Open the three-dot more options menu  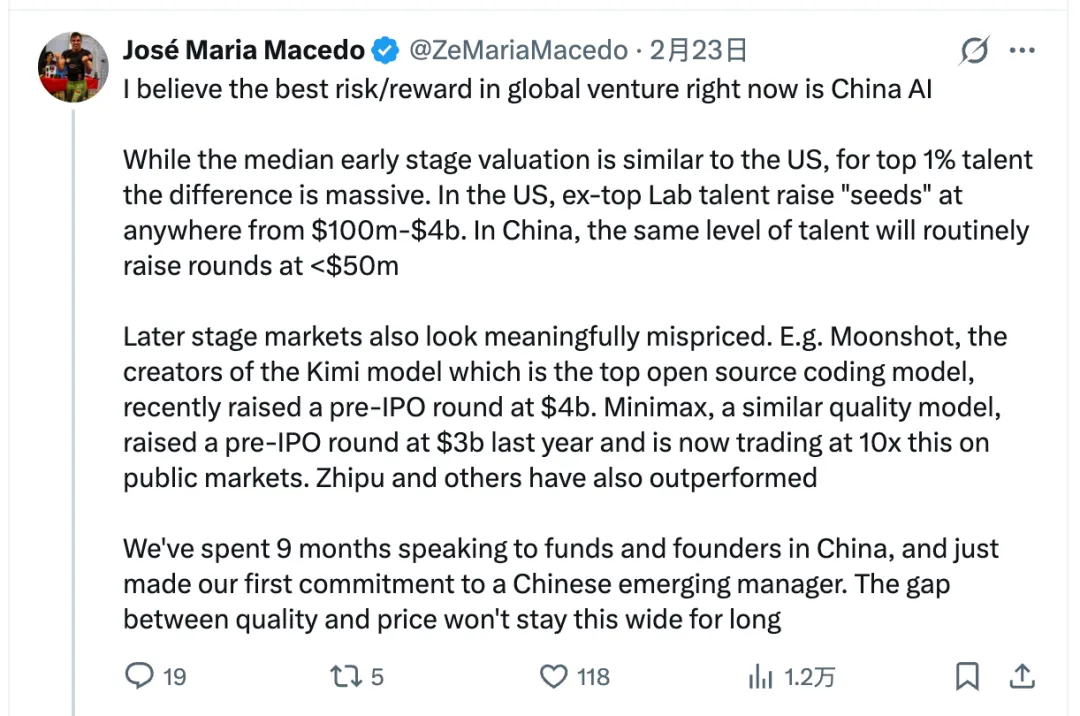coord(1022,49)
